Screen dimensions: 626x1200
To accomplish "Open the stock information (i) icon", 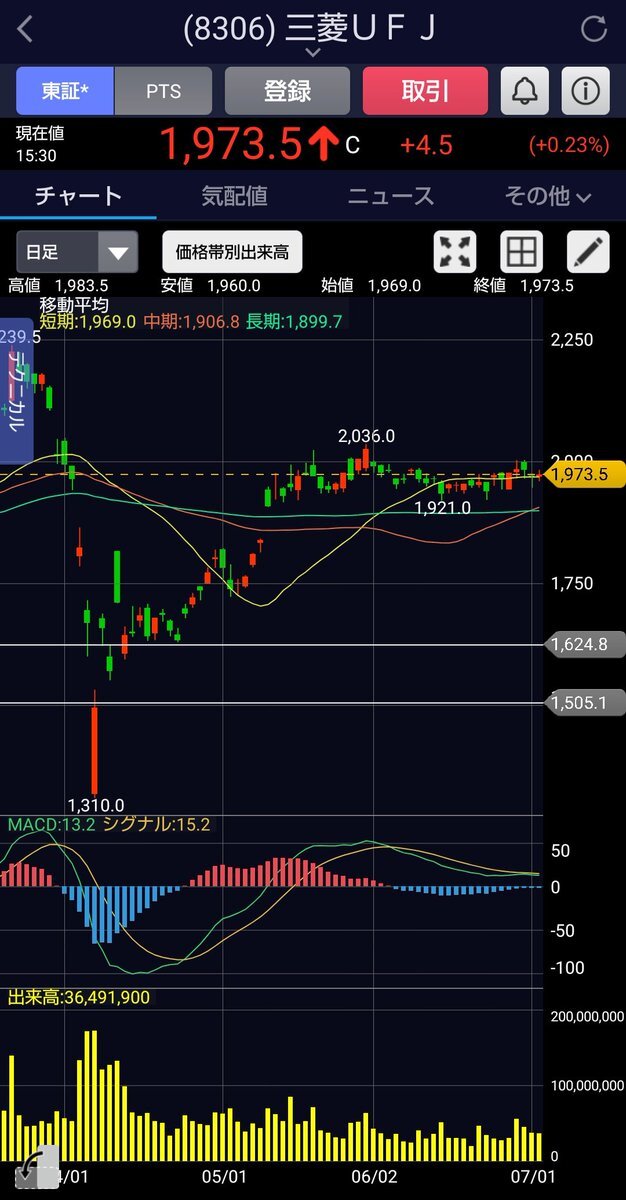I will 585,91.
